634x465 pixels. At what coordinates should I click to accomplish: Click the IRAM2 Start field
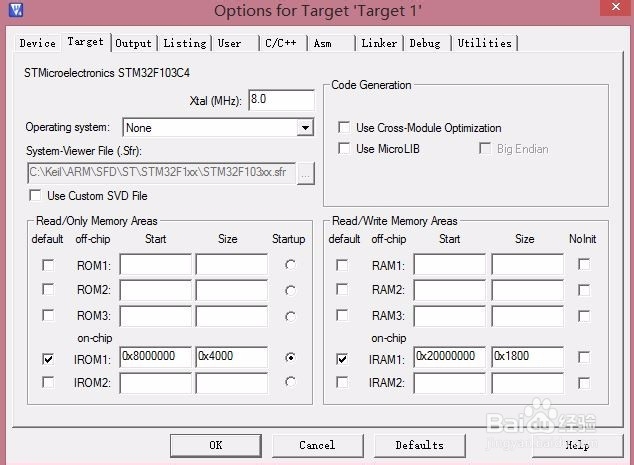450,383
